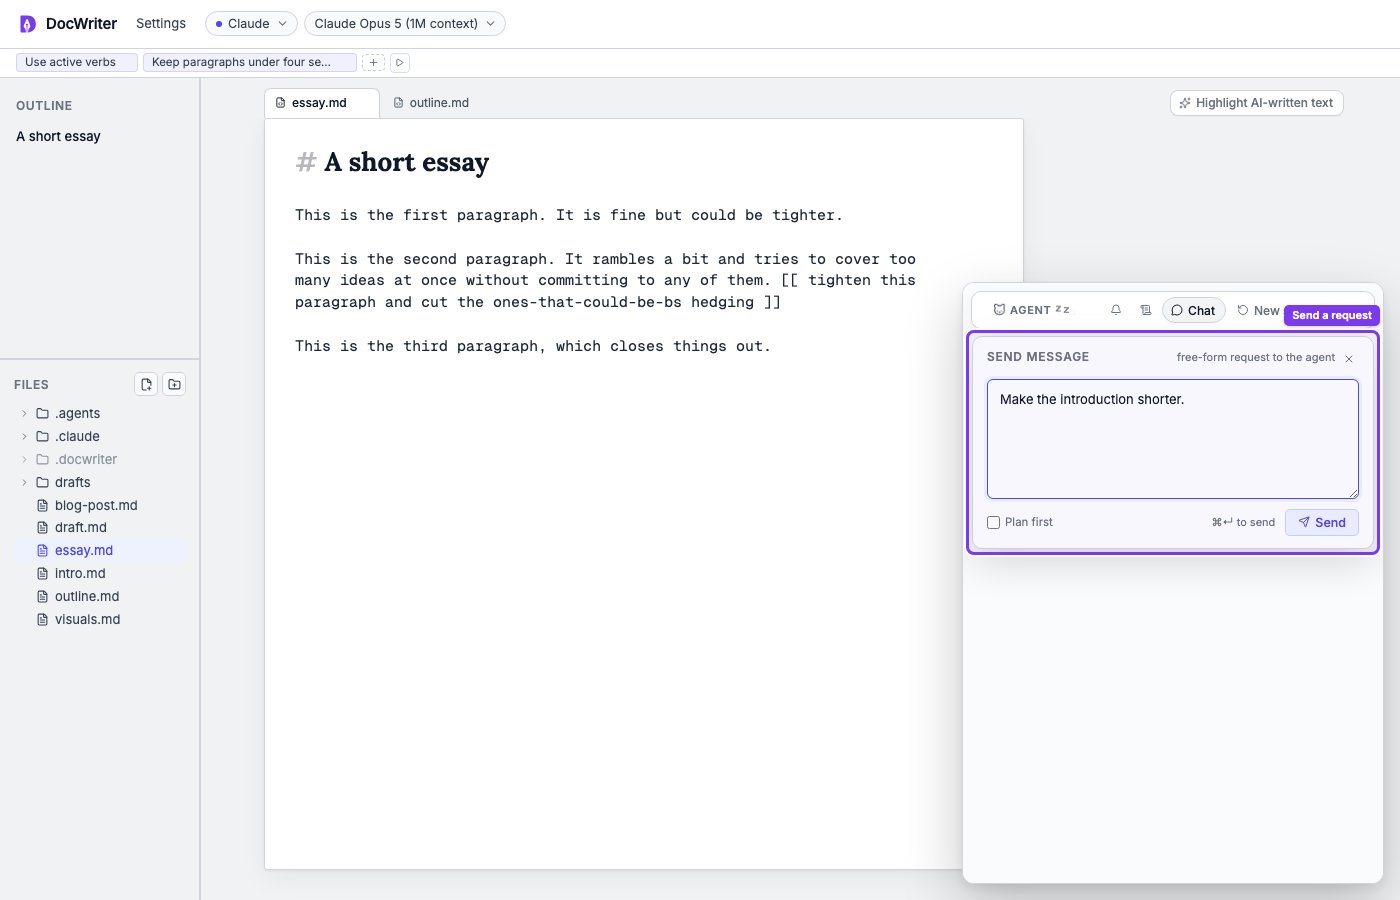The width and height of the screenshot is (1400, 900).
Task: Switch to the outline.md tab
Action: pyautogui.click(x=431, y=103)
